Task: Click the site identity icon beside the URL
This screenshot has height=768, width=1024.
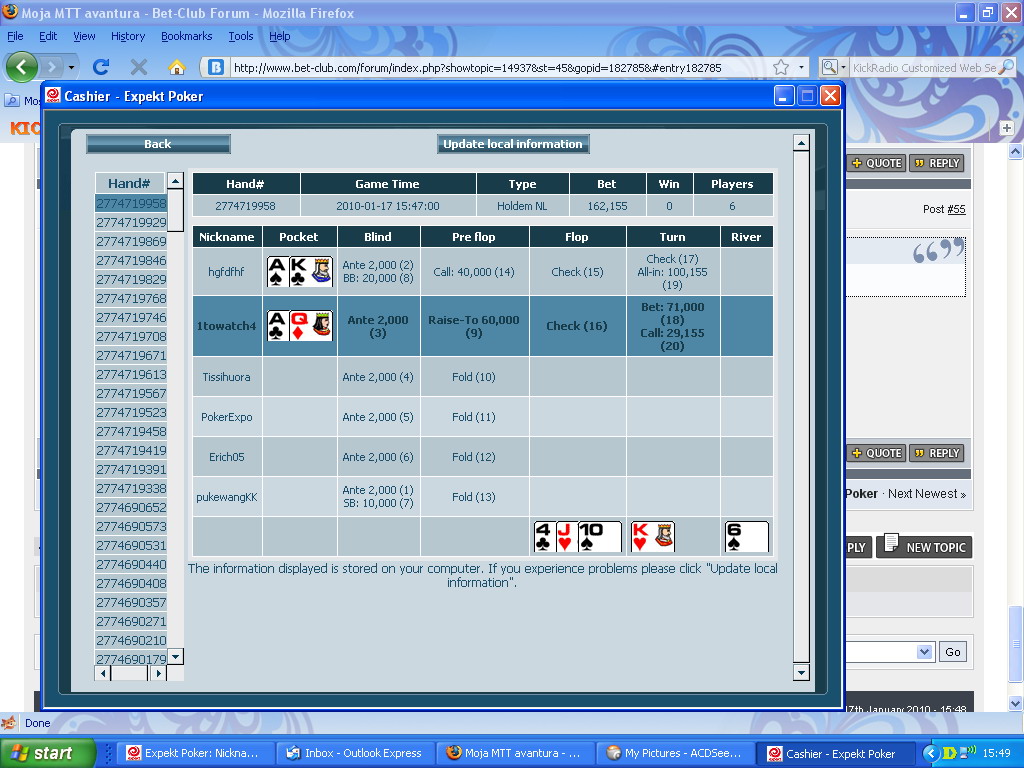Action: 216,67
